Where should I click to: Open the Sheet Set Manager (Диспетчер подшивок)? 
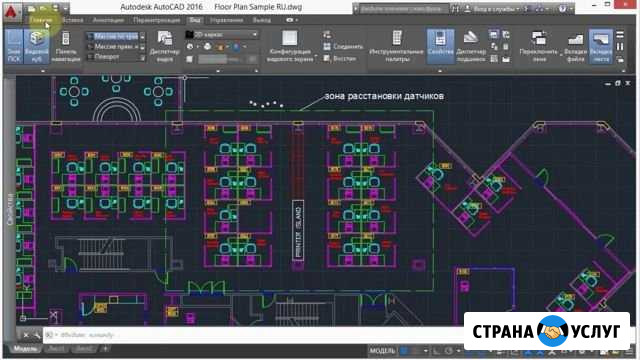[x=471, y=47]
